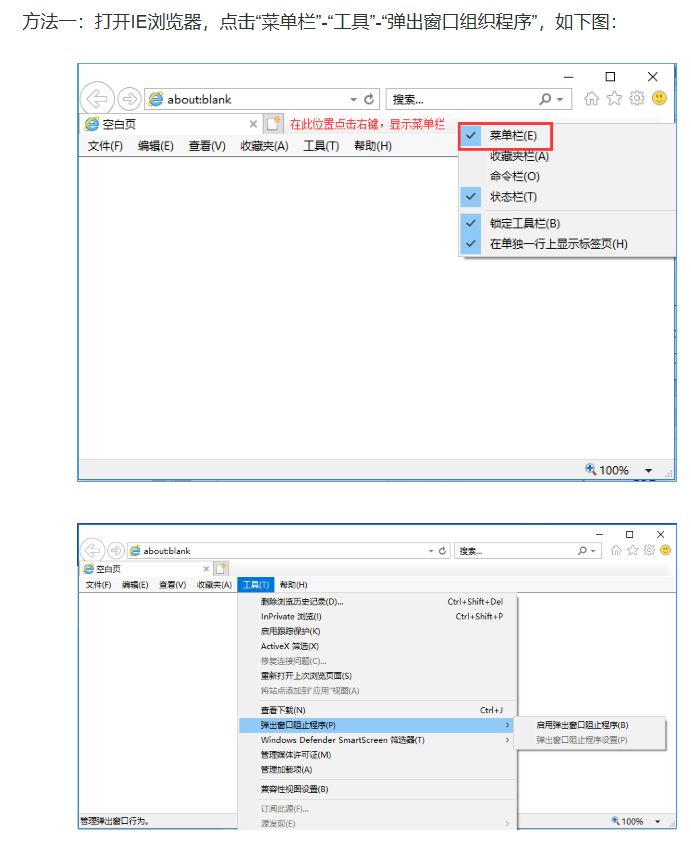Click search magnifier in the upper IE window
The height and width of the screenshot is (856, 691).
tap(545, 99)
